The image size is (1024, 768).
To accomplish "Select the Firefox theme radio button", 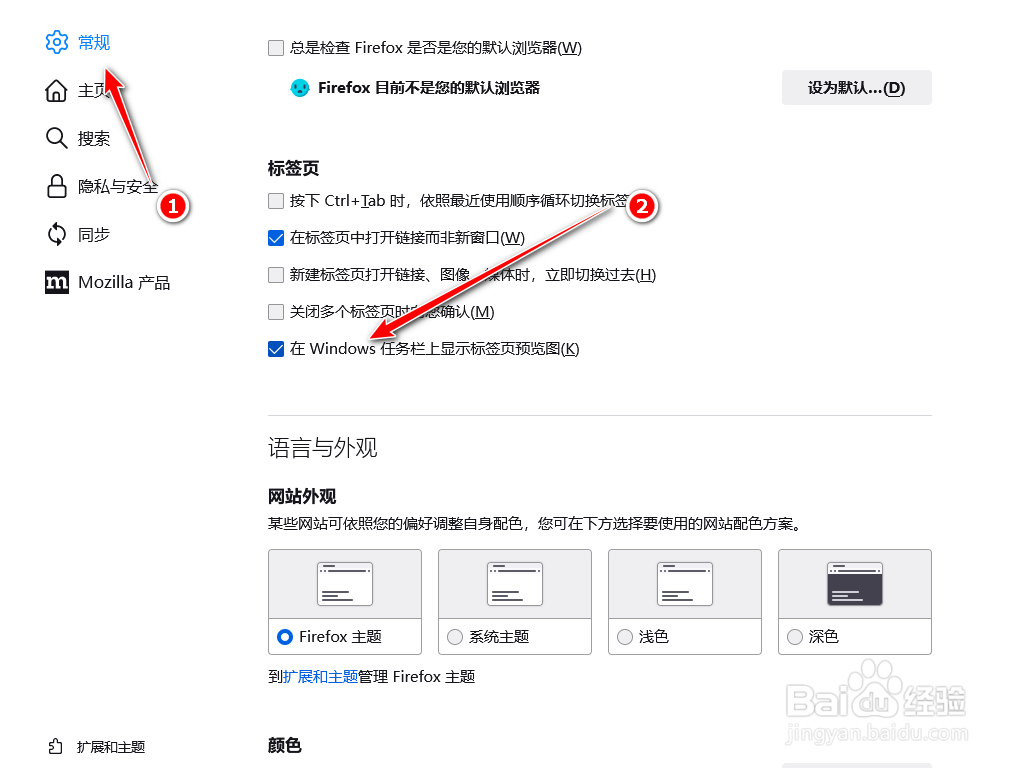I will (x=285, y=637).
